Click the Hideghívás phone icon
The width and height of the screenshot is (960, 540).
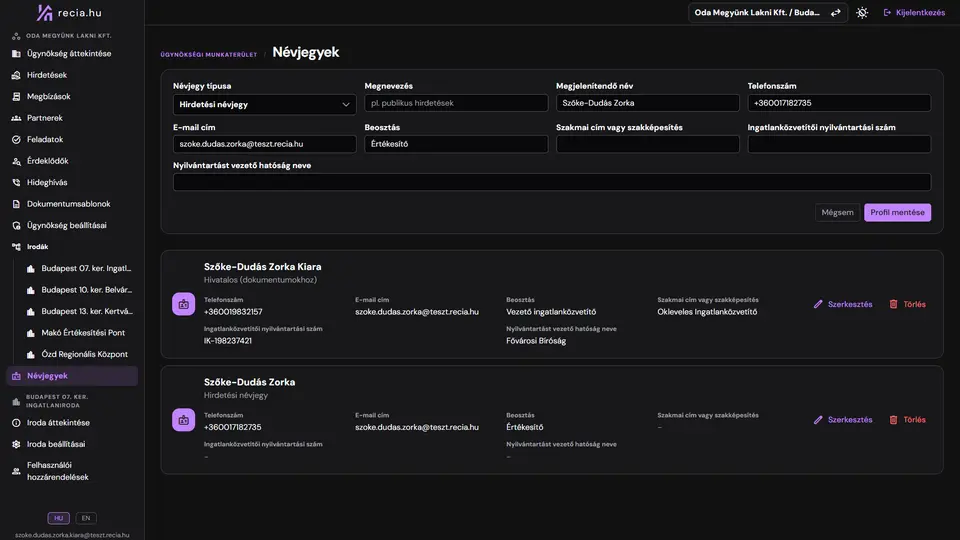pyautogui.click(x=16, y=182)
